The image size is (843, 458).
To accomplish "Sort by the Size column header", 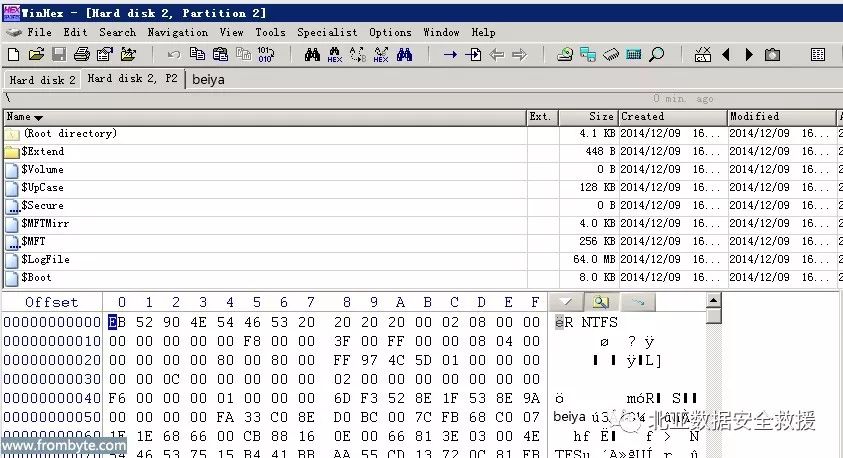I will pyautogui.click(x=589, y=117).
